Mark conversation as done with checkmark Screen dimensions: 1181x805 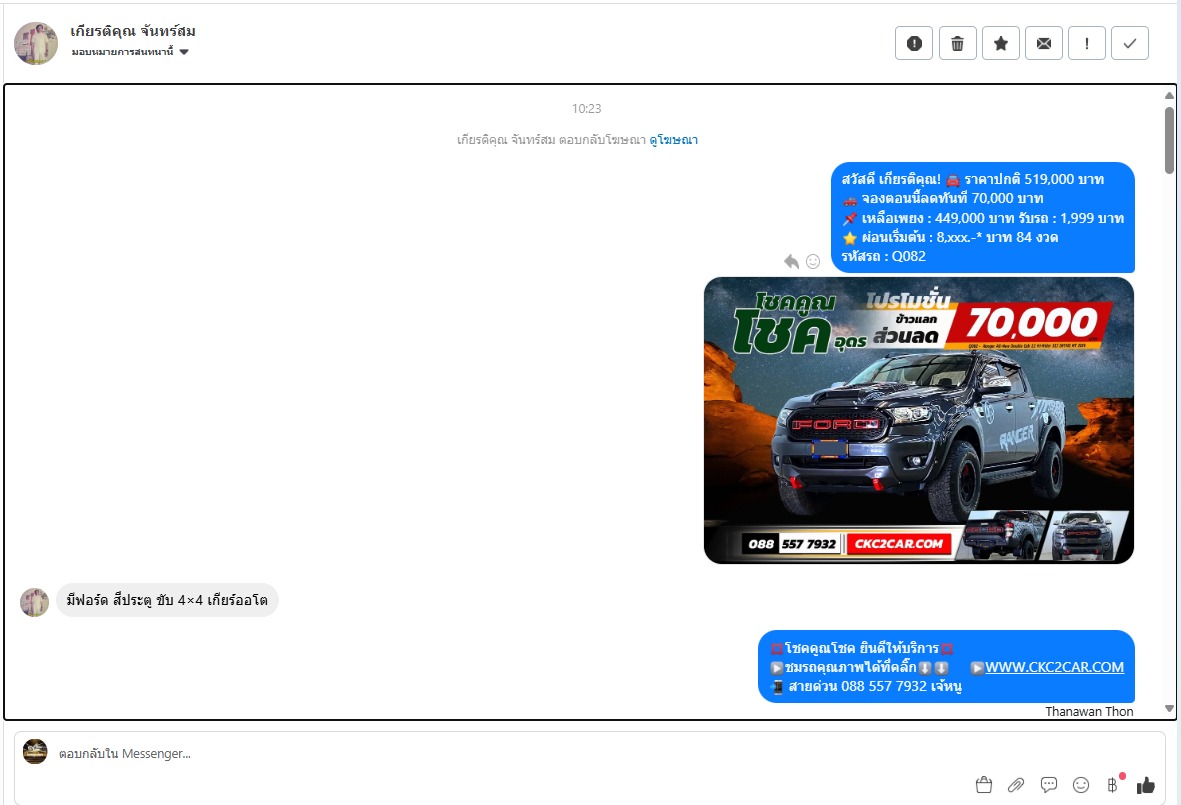[1129, 44]
